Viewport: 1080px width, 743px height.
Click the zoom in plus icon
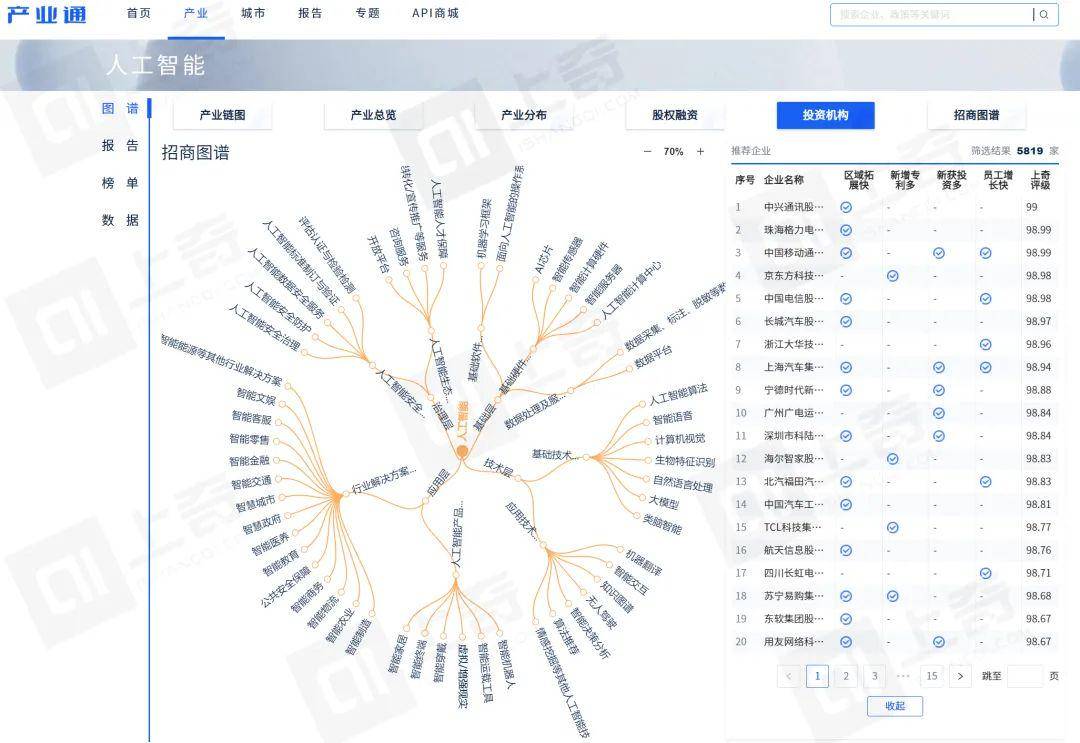[700, 151]
